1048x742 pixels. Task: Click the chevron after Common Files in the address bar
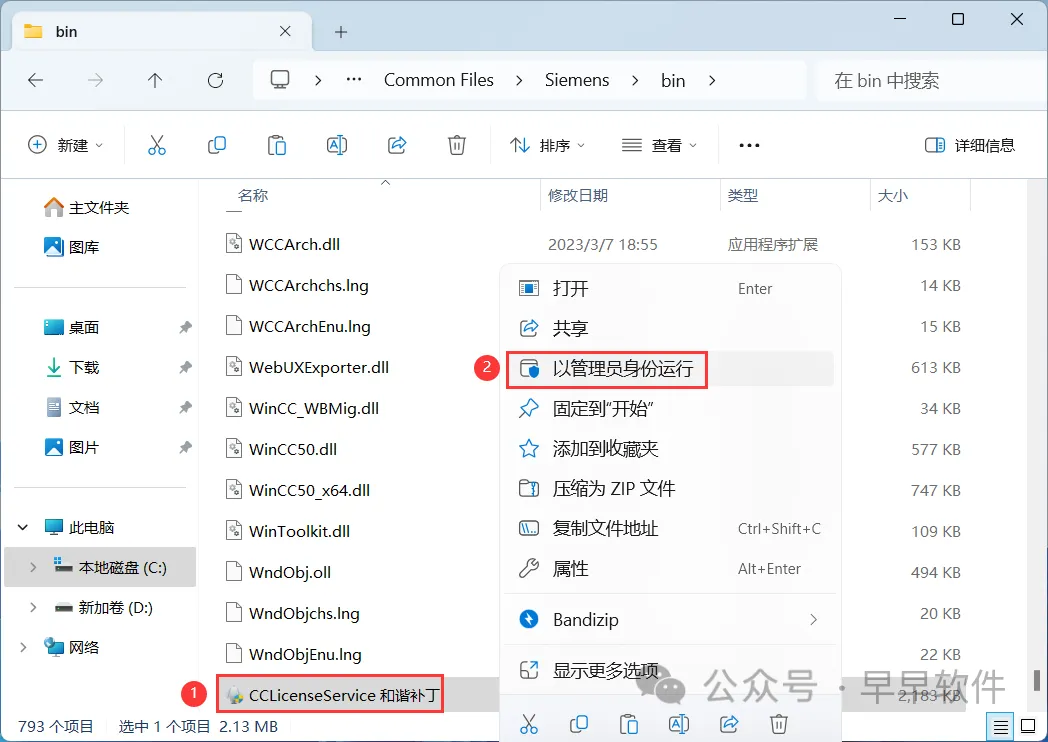[519, 81]
